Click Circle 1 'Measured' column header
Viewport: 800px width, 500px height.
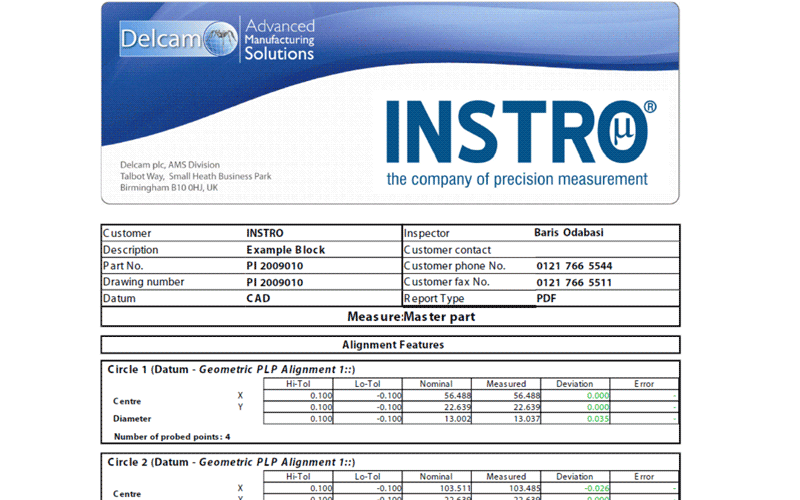pos(506,384)
